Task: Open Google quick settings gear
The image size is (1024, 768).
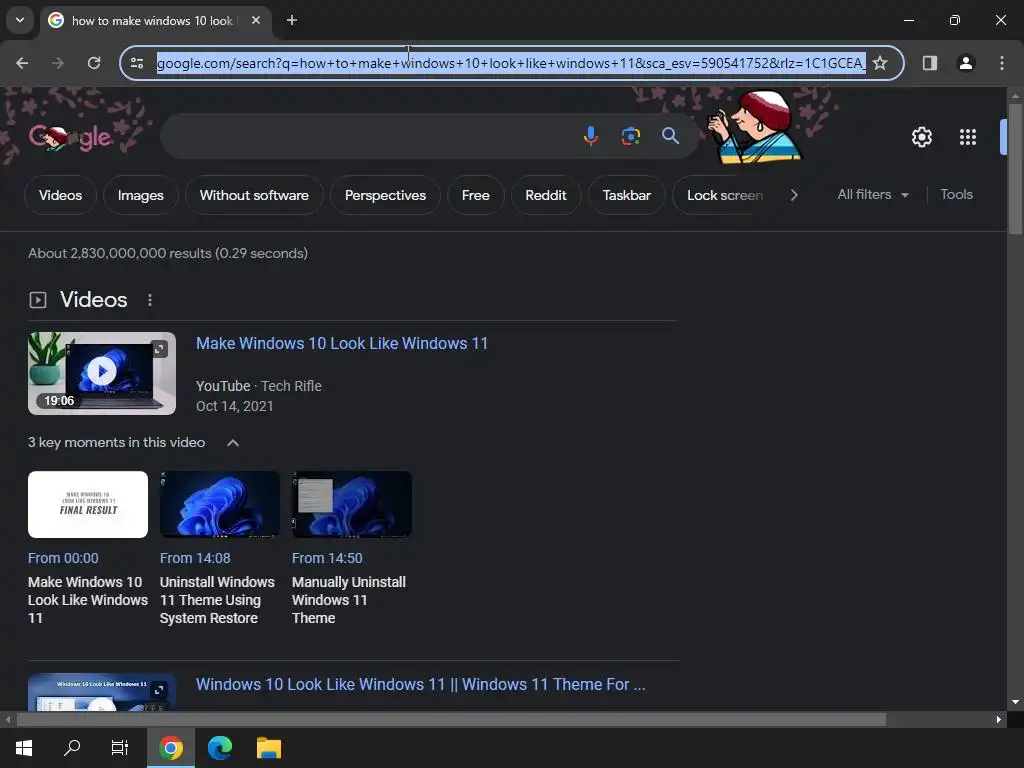Action: coord(921,137)
